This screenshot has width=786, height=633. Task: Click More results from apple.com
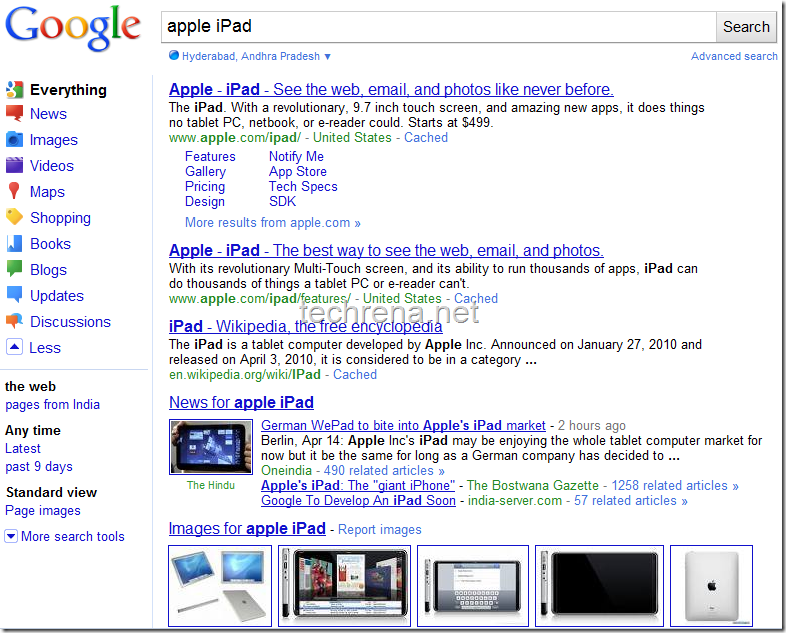[x=273, y=223]
